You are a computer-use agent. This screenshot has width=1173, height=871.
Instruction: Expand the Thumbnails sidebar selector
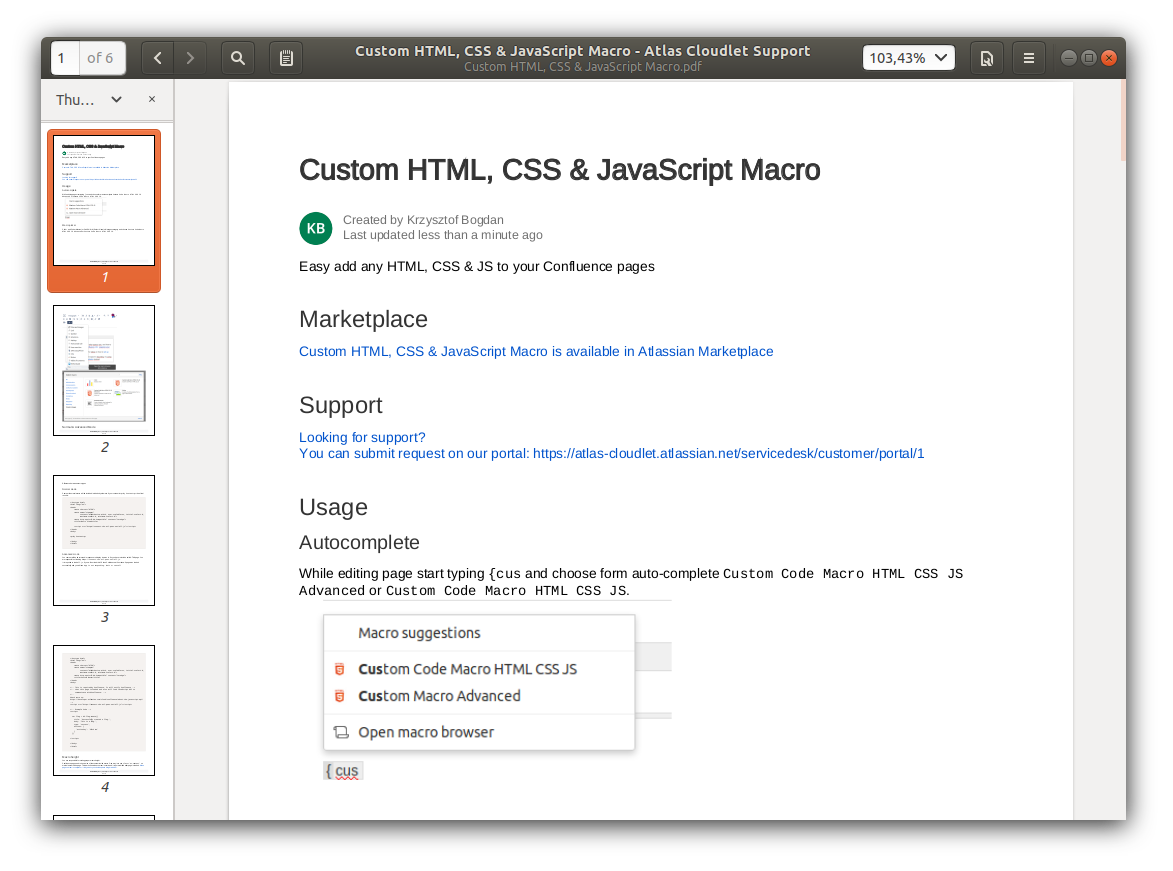[89, 100]
